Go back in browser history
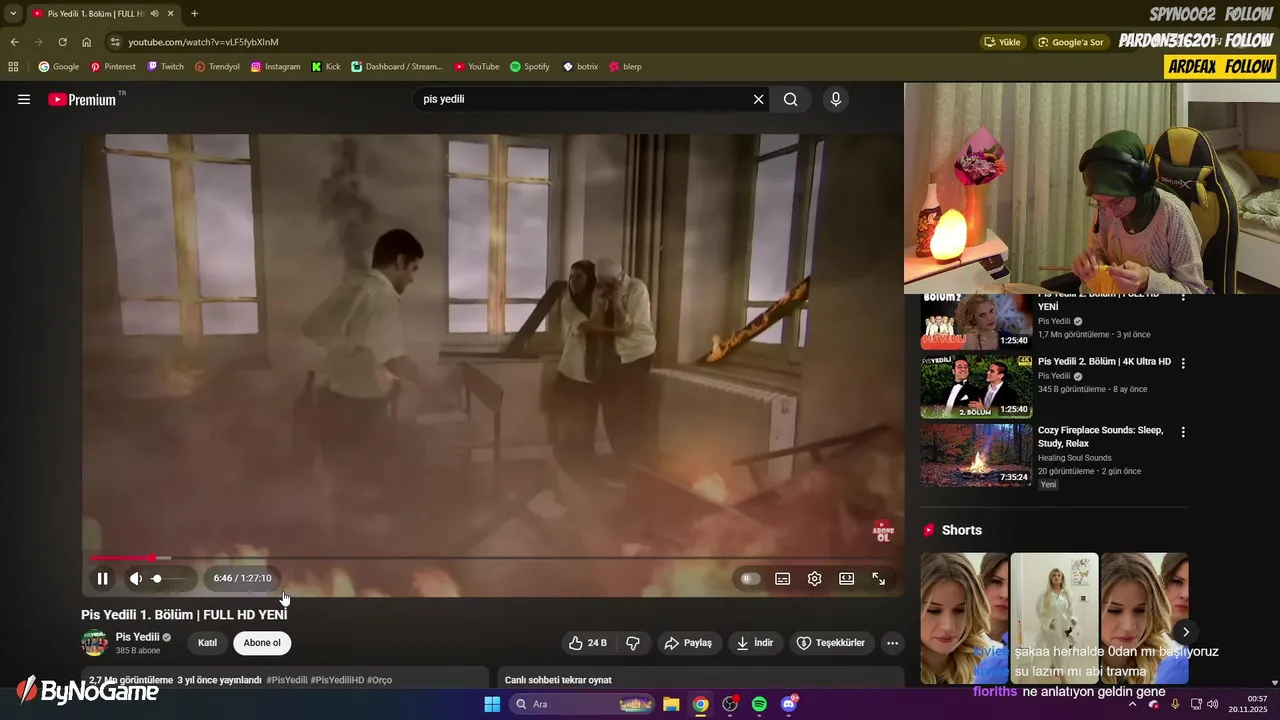Viewport: 1280px width, 720px height. click(14, 42)
